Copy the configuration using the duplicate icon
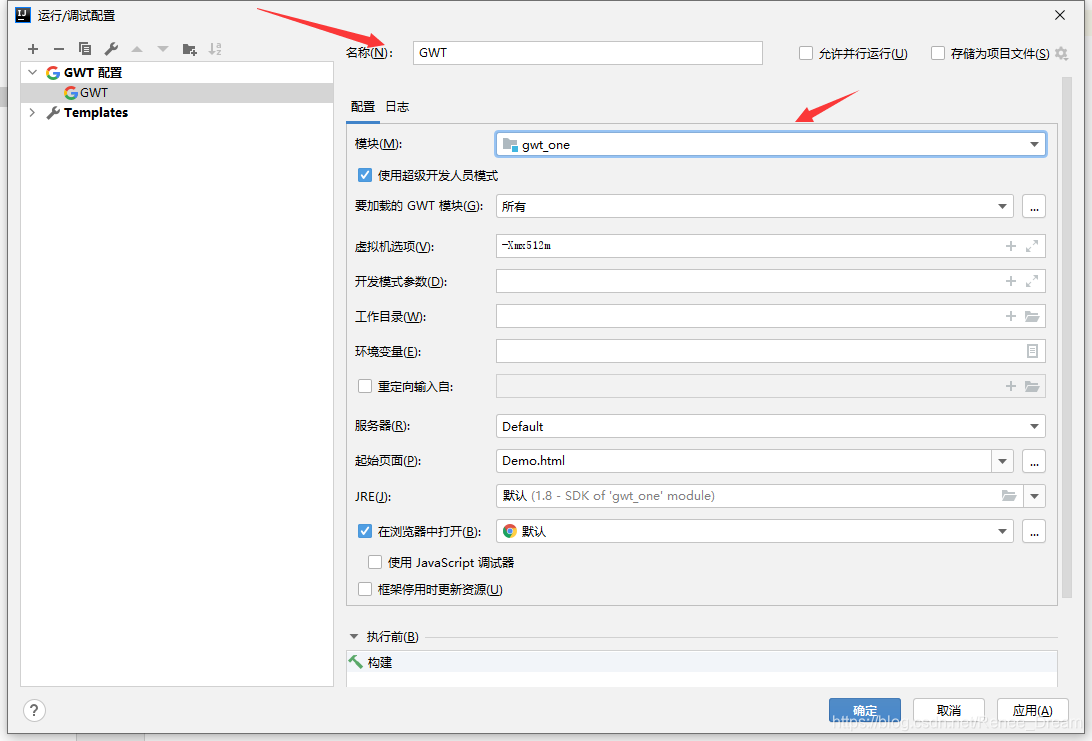Image resolution: width=1092 pixels, height=741 pixels. [x=85, y=49]
